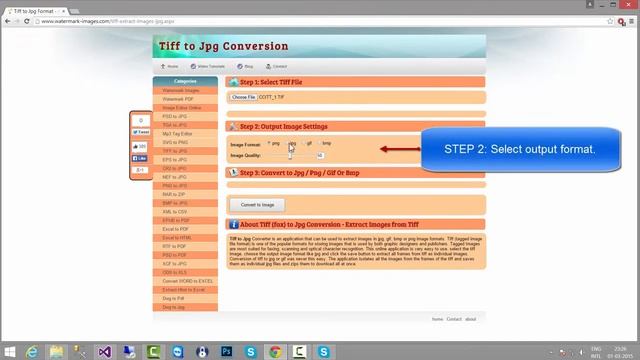Click the Video Tutorials icon in navigation
640x360 pixels.
point(193,66)
